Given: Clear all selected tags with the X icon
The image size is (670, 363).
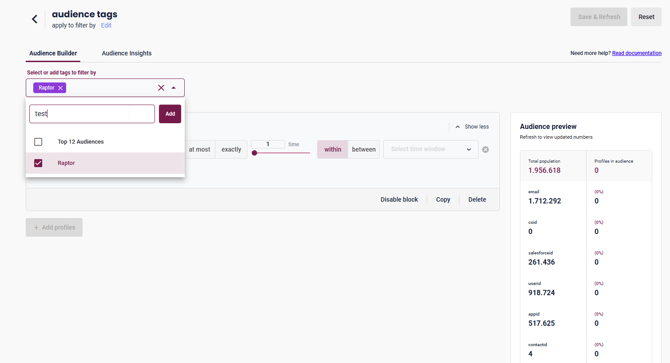Looking at the screenshot, I should (x=161, y=88).
